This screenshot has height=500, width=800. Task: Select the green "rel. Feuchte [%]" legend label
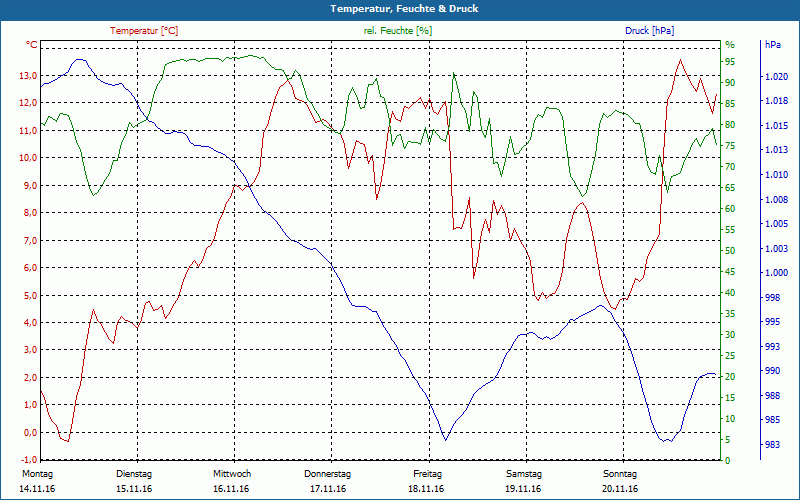[x=398, y=31]
